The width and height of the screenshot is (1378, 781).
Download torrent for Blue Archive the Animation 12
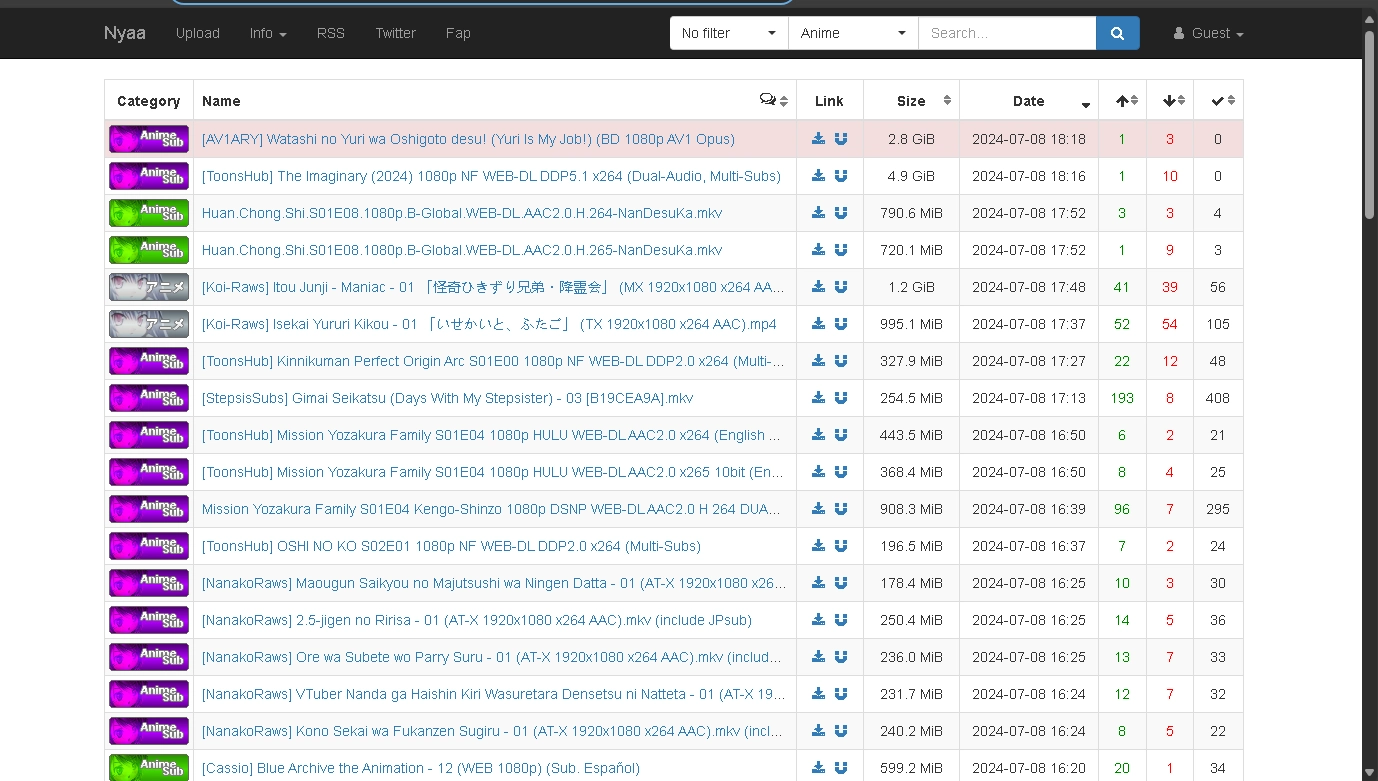[818, 768]
